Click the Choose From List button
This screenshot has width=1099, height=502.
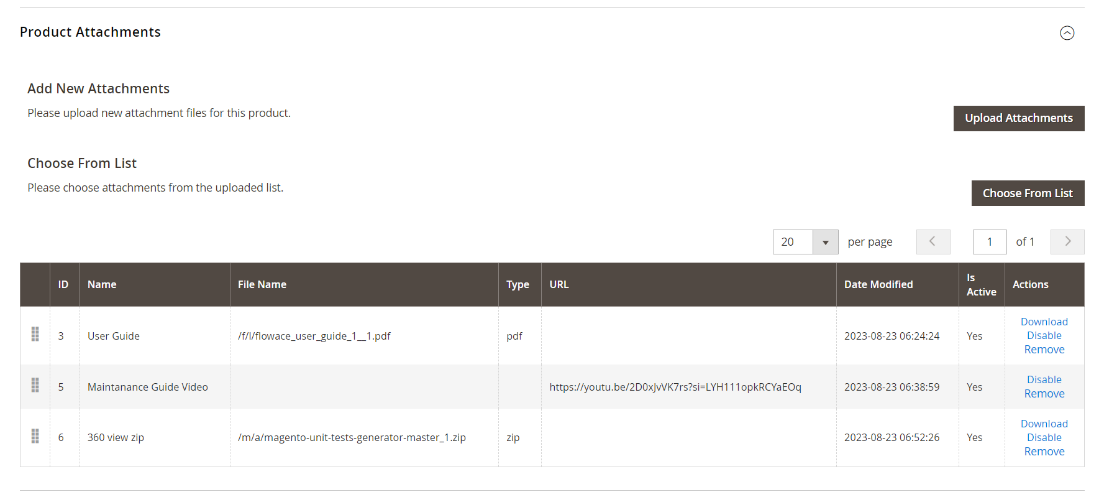[x=1027, y=193]
